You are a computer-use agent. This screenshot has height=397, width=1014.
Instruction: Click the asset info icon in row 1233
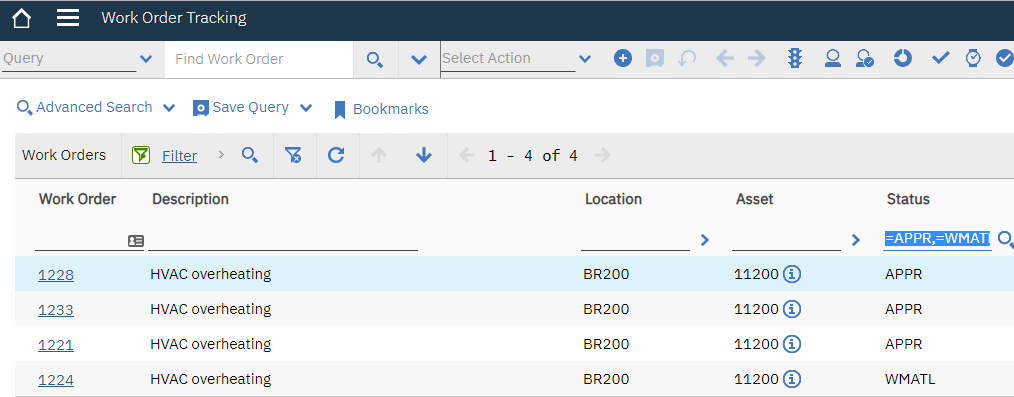tap(792, 309)
